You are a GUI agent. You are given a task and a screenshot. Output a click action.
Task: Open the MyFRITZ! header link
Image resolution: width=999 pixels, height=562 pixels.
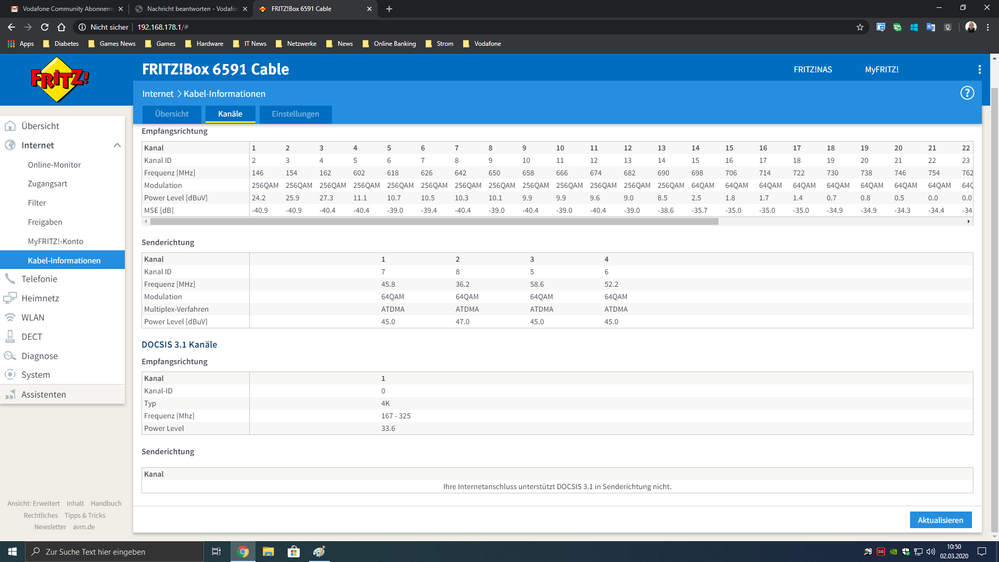pyautogui.click(x=882, y=69)
